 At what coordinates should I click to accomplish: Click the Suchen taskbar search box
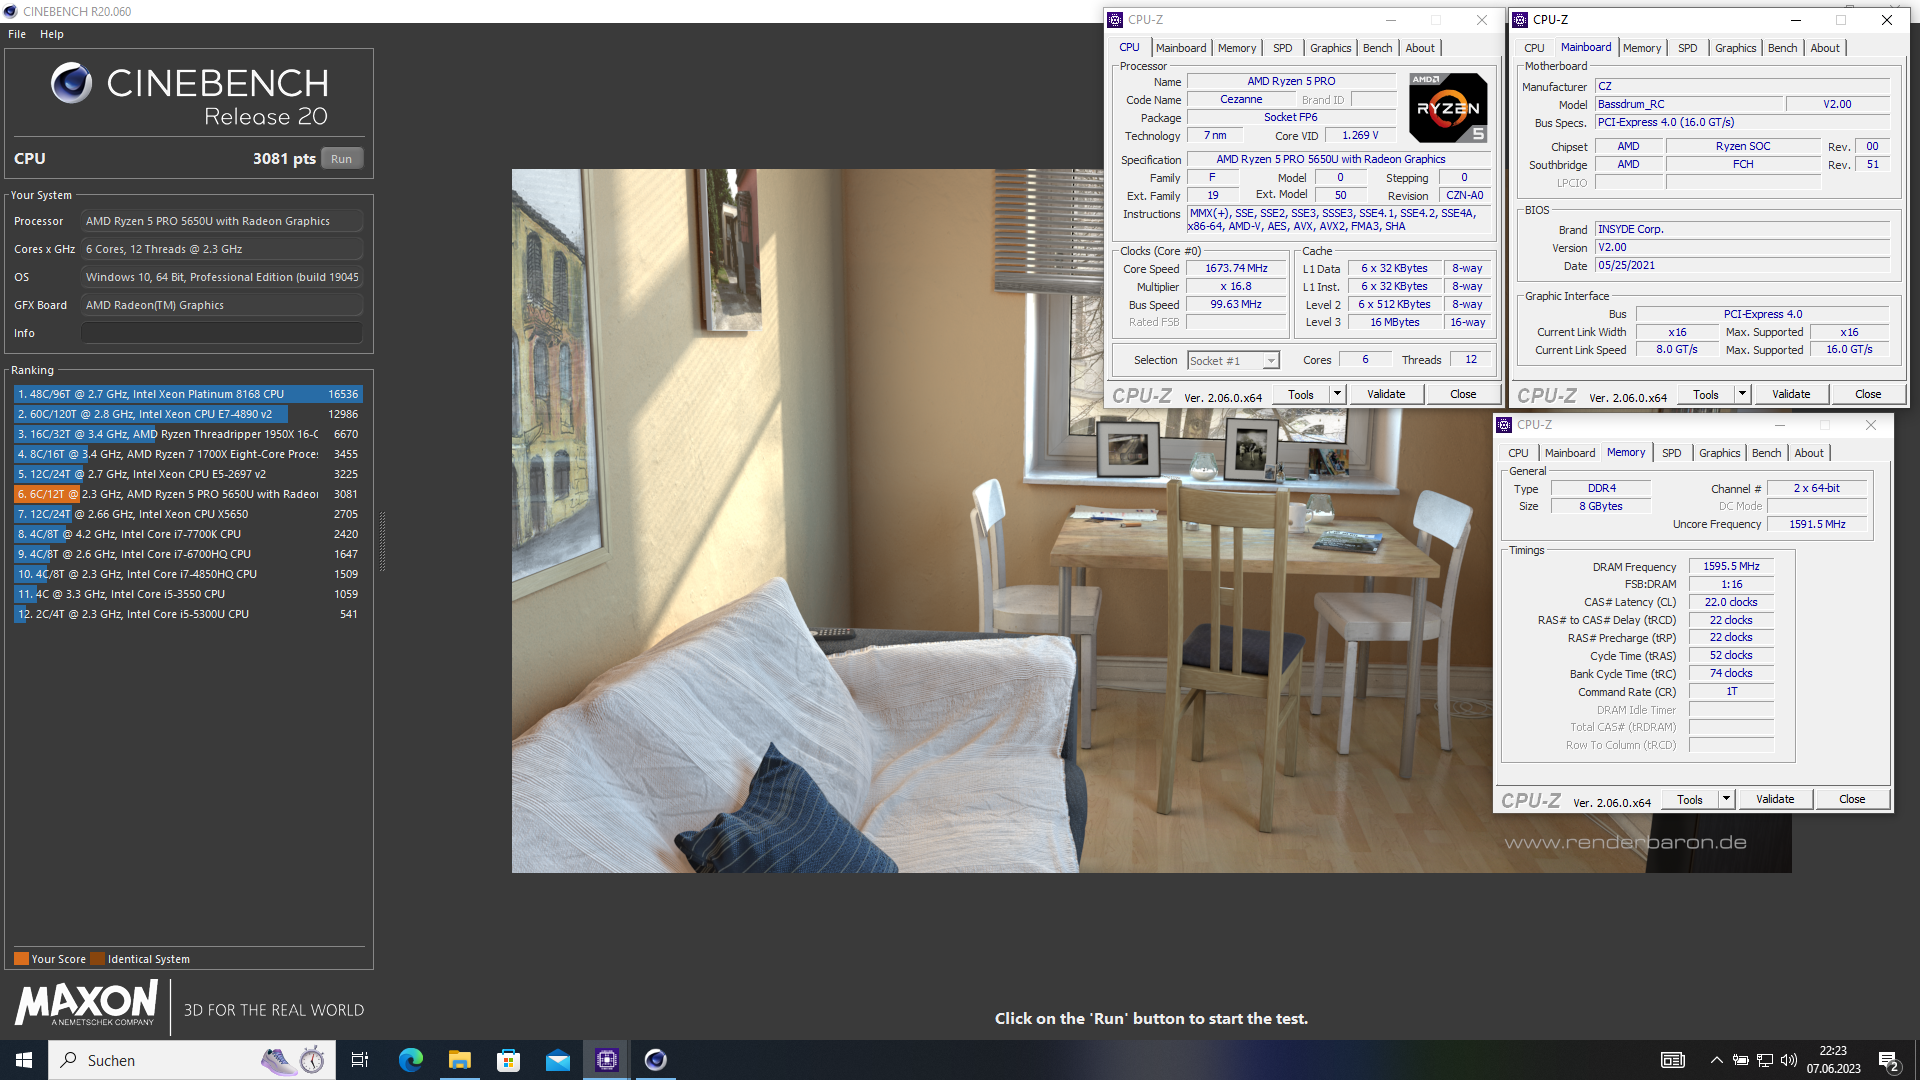[192, 1060]
